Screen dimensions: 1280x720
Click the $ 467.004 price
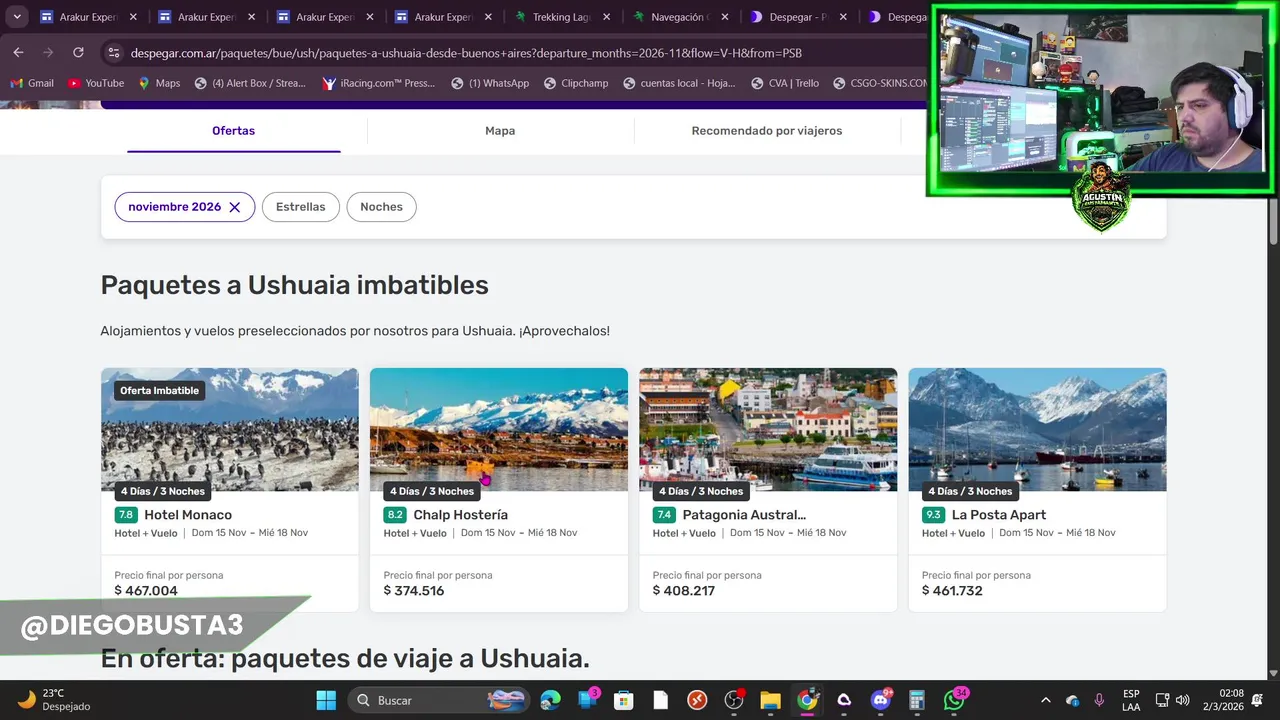tap(146, 591)
